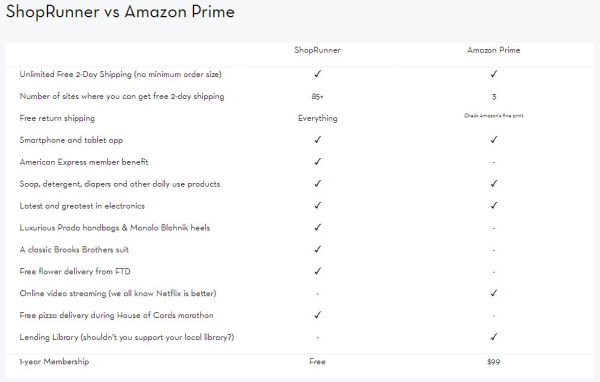Click Amazon Prime checkmark for Latest and greatest electronics
The height and width of the screenshot is (382, 600).
pos(494,206)
